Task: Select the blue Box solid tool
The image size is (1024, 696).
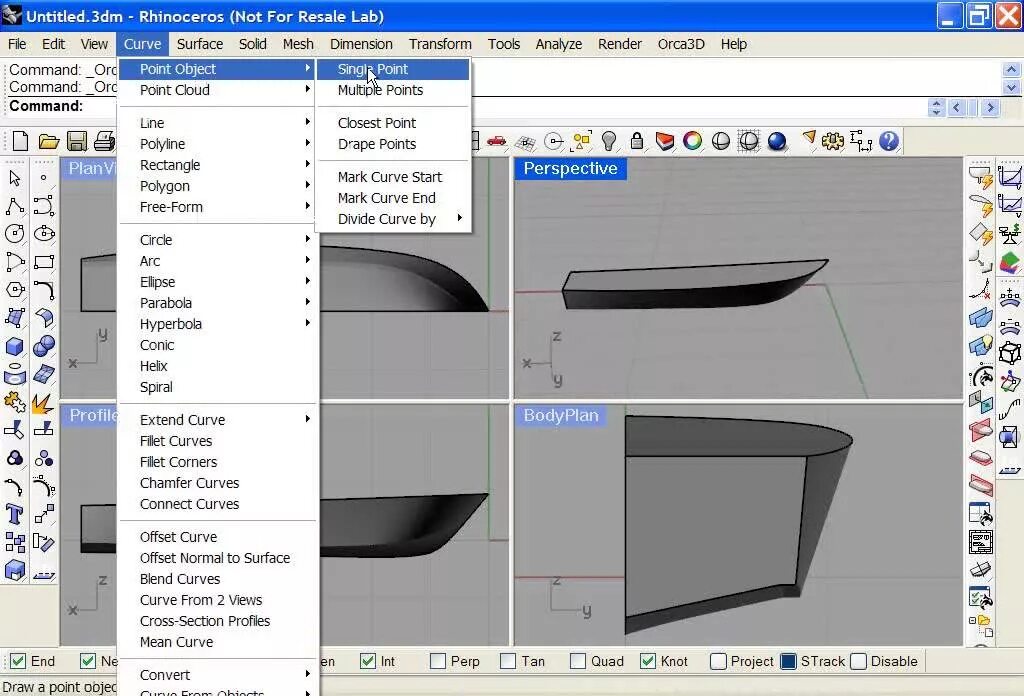Action: click(x=15, y=346)
